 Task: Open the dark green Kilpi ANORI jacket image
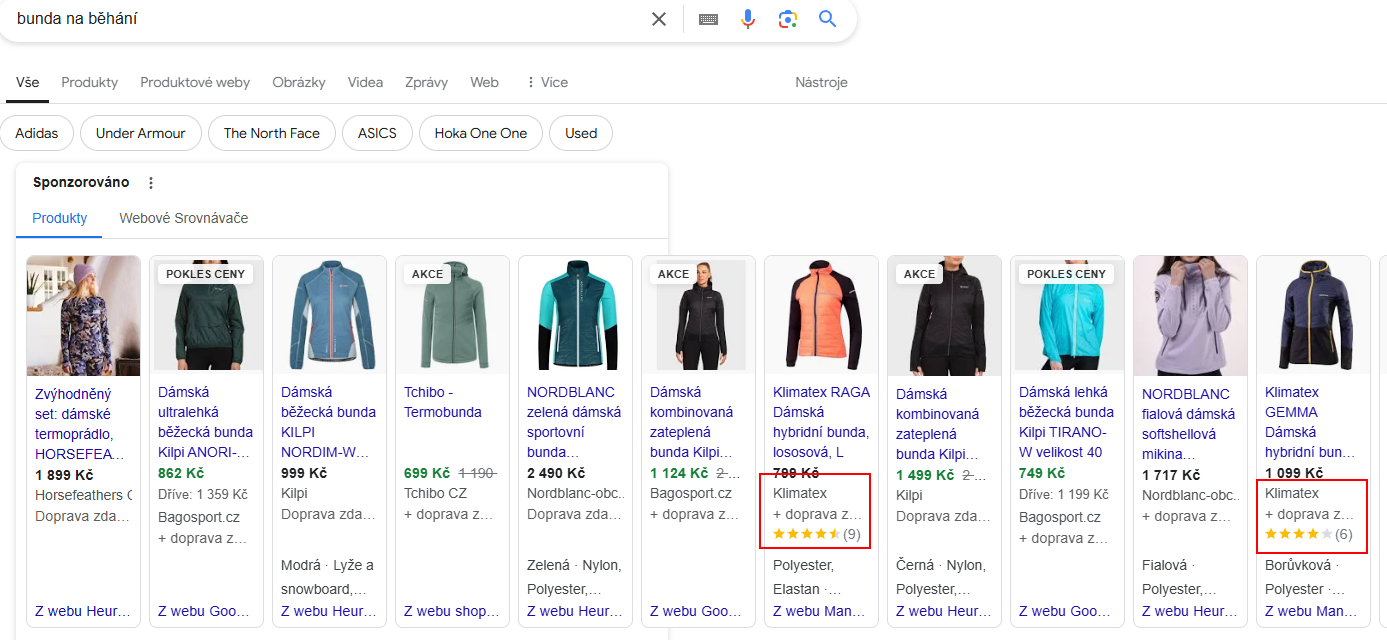(x=207, y=315)
